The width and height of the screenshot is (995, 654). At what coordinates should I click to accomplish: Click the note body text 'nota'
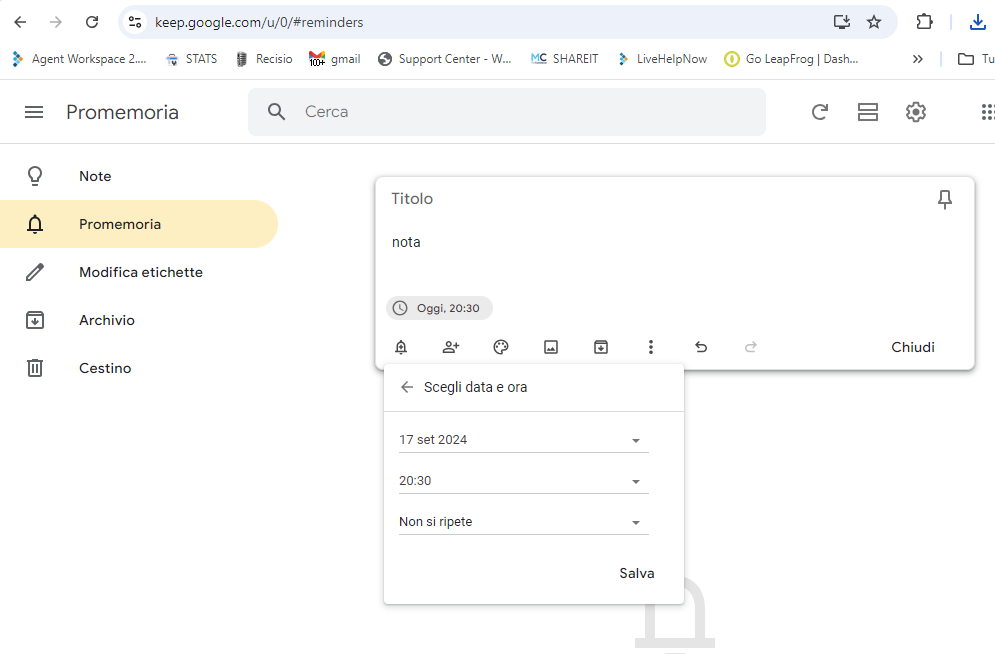[406, 242]
